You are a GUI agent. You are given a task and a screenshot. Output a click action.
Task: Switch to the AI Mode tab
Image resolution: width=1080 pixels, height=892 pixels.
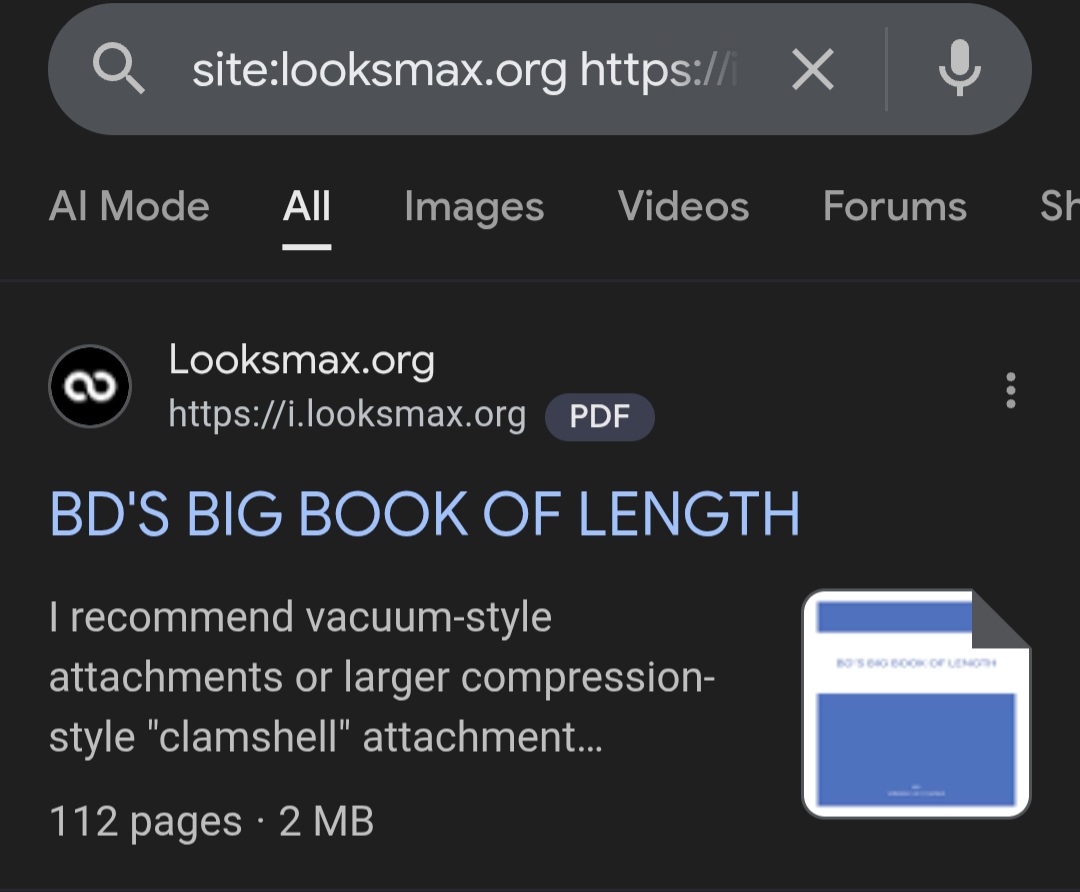[x=129, y=207]
